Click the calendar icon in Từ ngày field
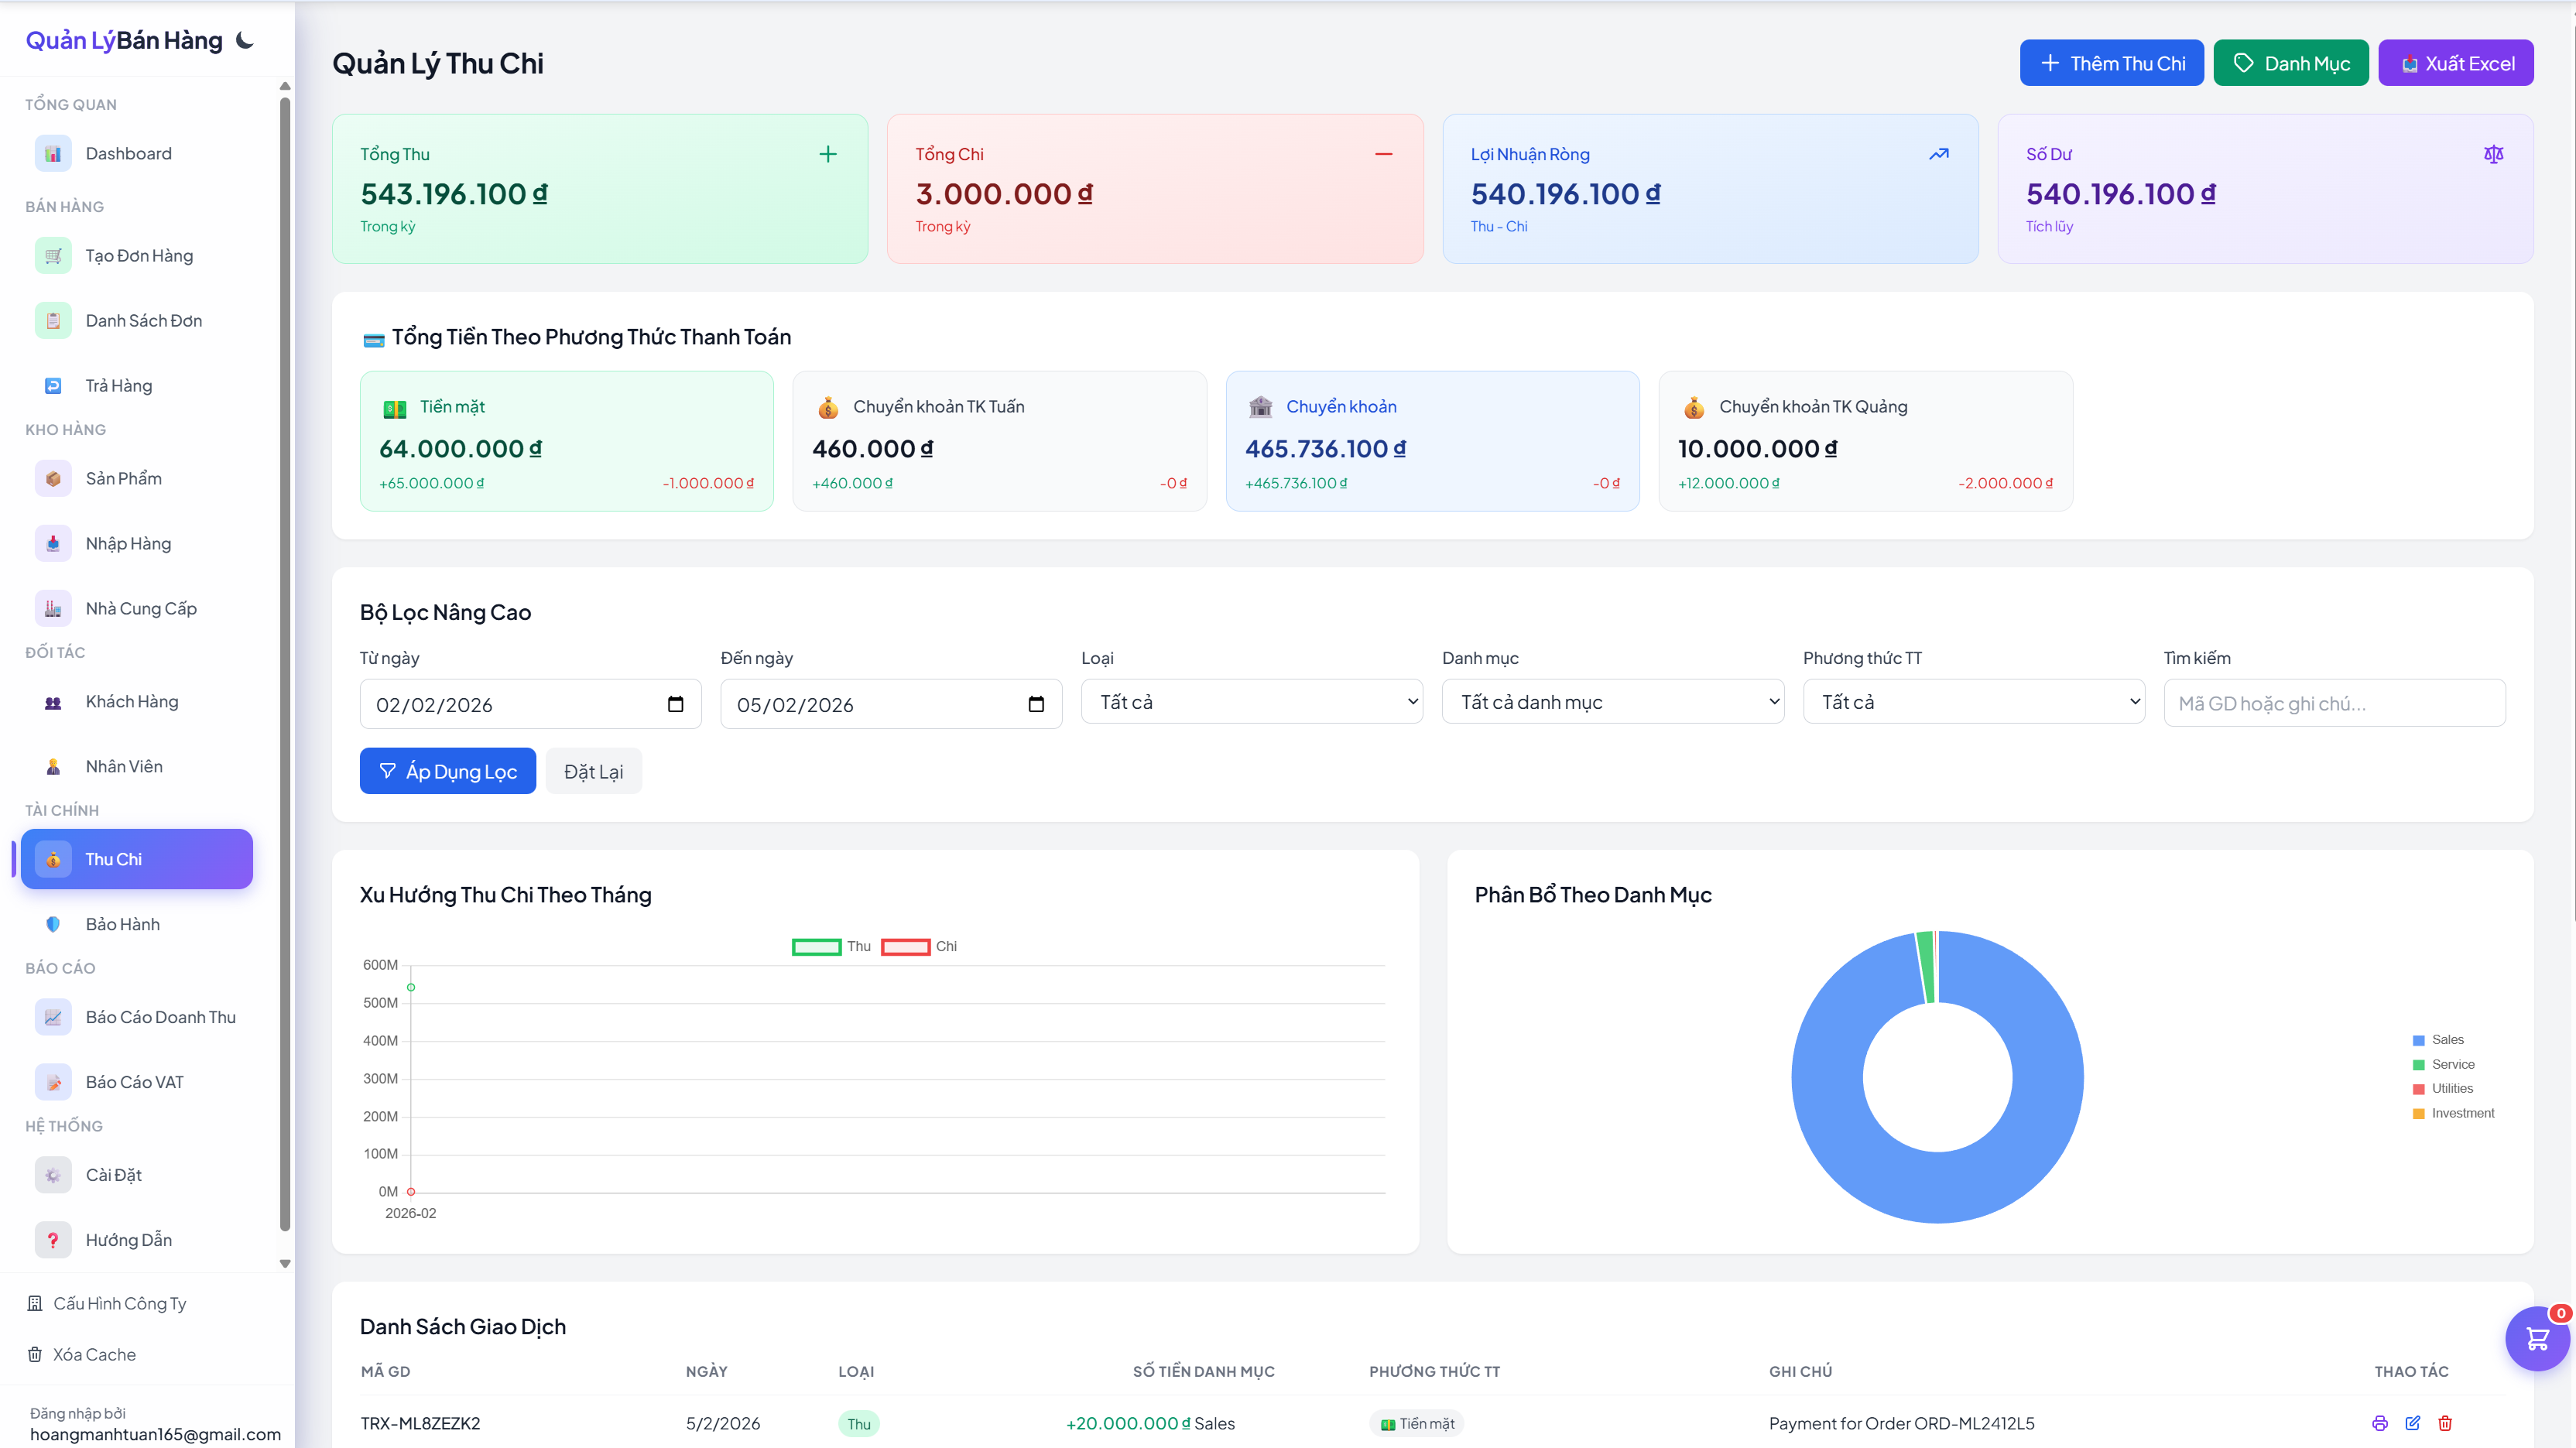 676,704
